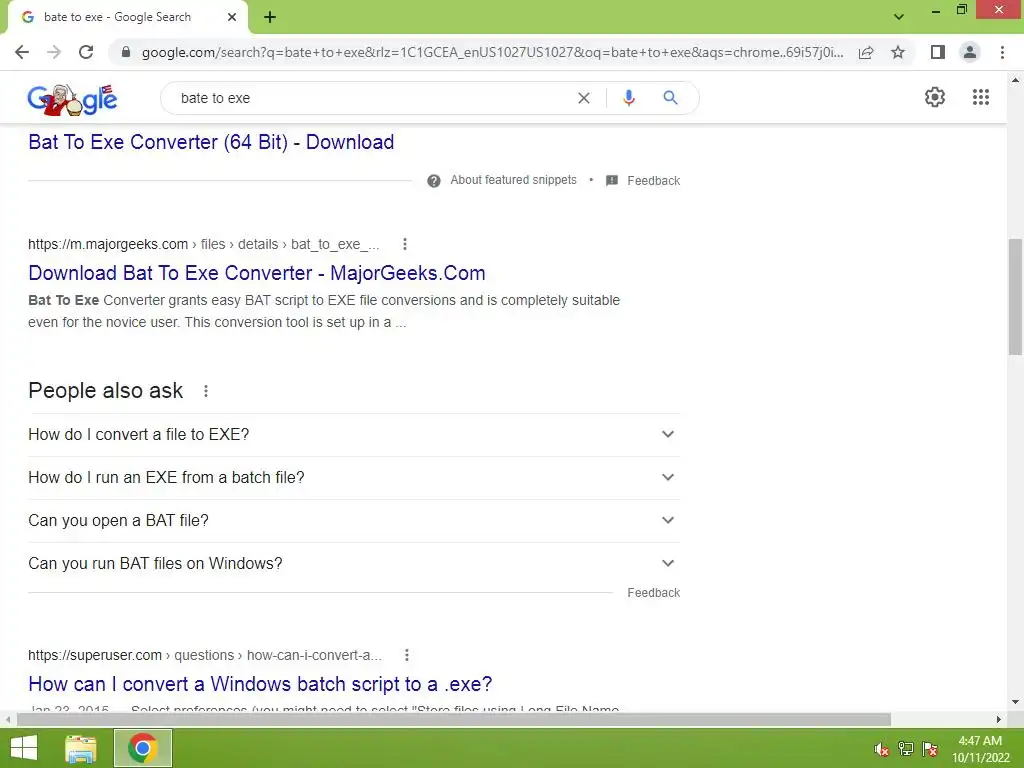Go back to the previous page
Image resolution: width=1024 pixels, height=768 pixels.
click(x=22, y=52)
